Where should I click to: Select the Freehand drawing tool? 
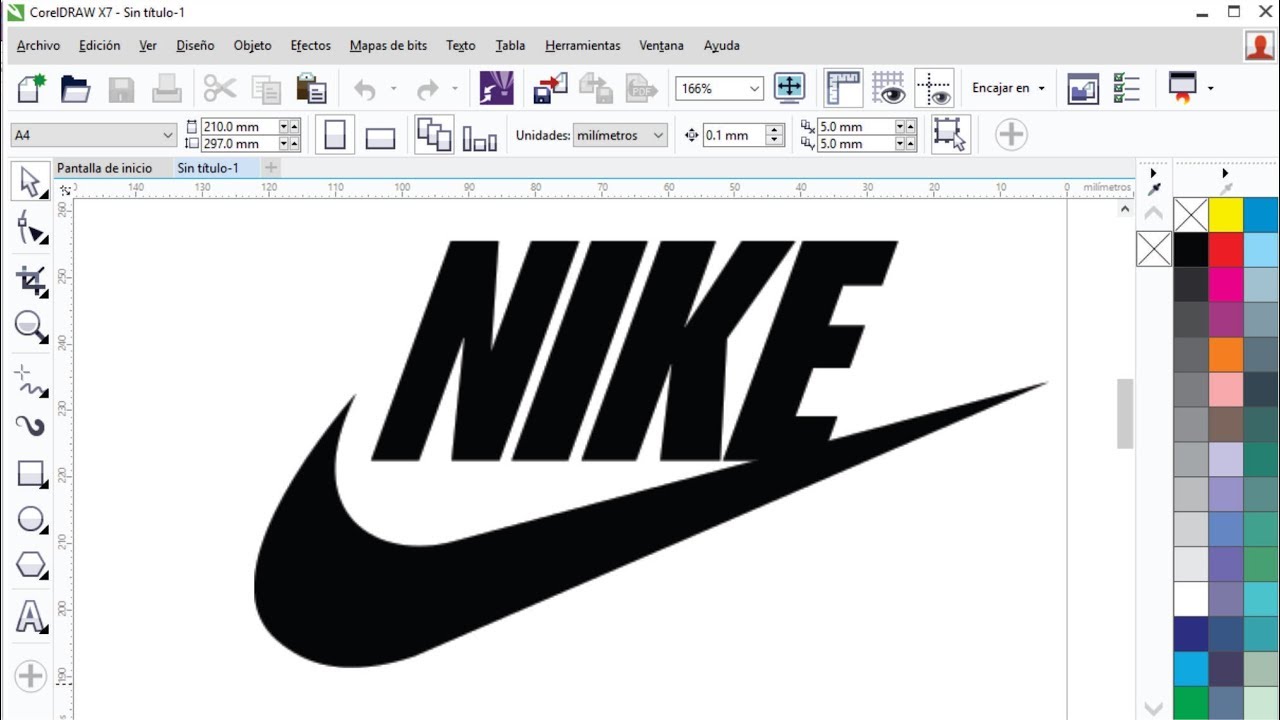point(31,380)
